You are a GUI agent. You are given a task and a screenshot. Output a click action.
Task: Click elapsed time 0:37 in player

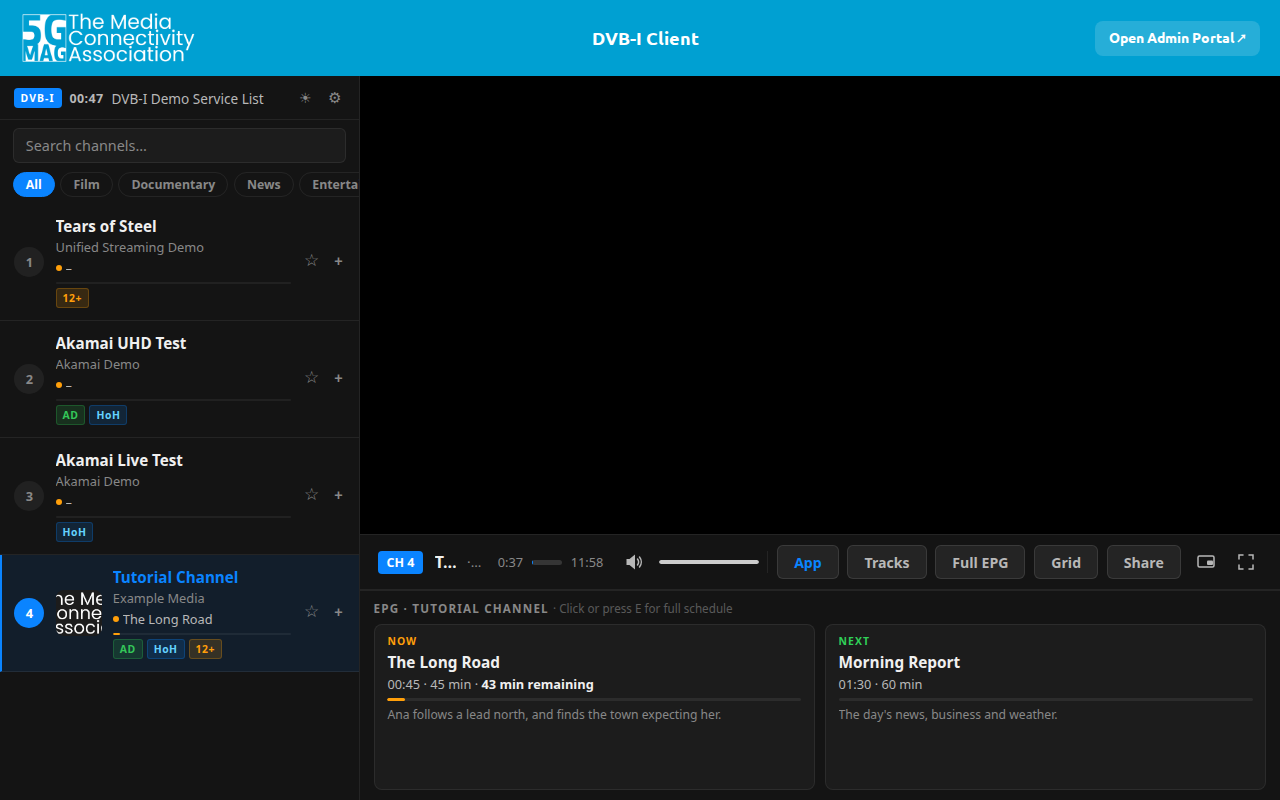pyautogui.click(x=510, y=562)
